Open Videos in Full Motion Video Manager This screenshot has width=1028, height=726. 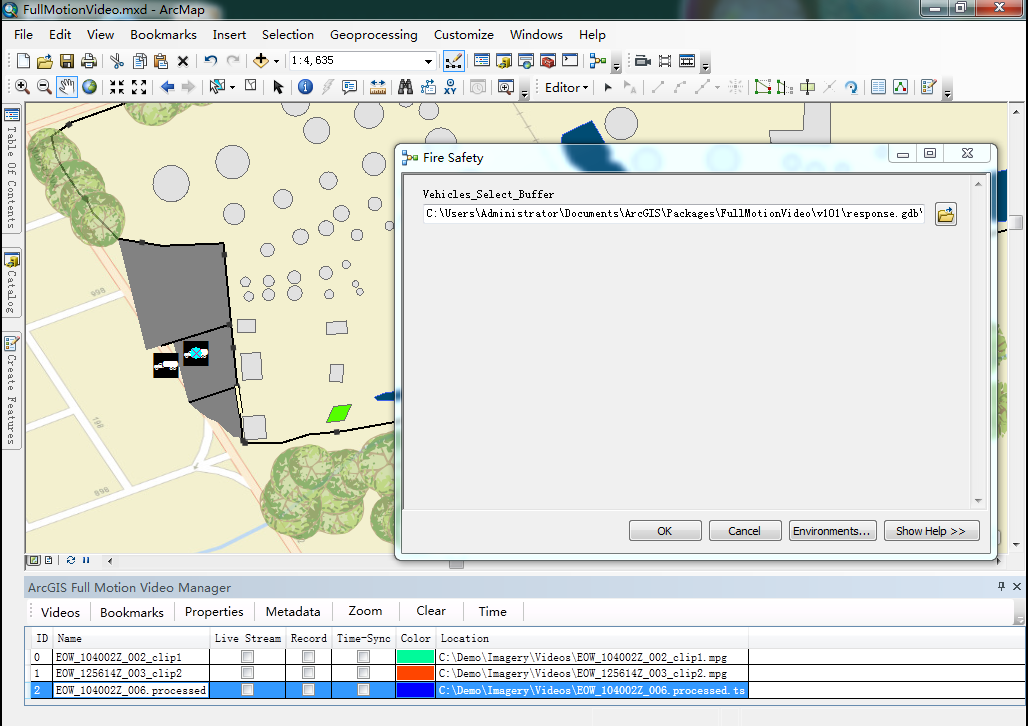click(60, 612)
